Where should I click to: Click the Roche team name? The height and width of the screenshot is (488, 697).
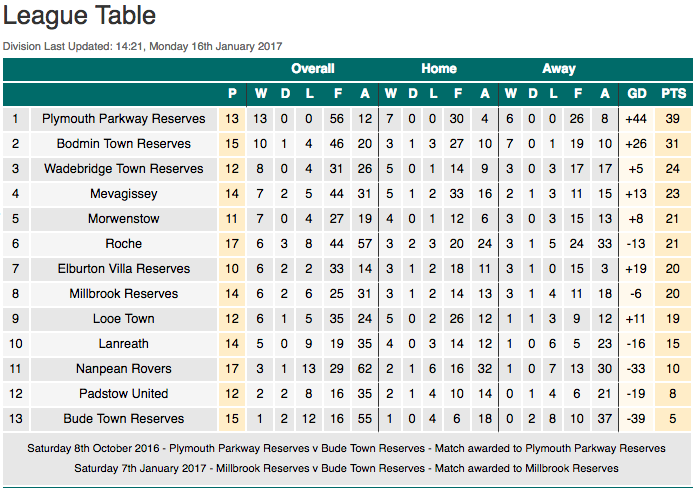click(124, 244)
